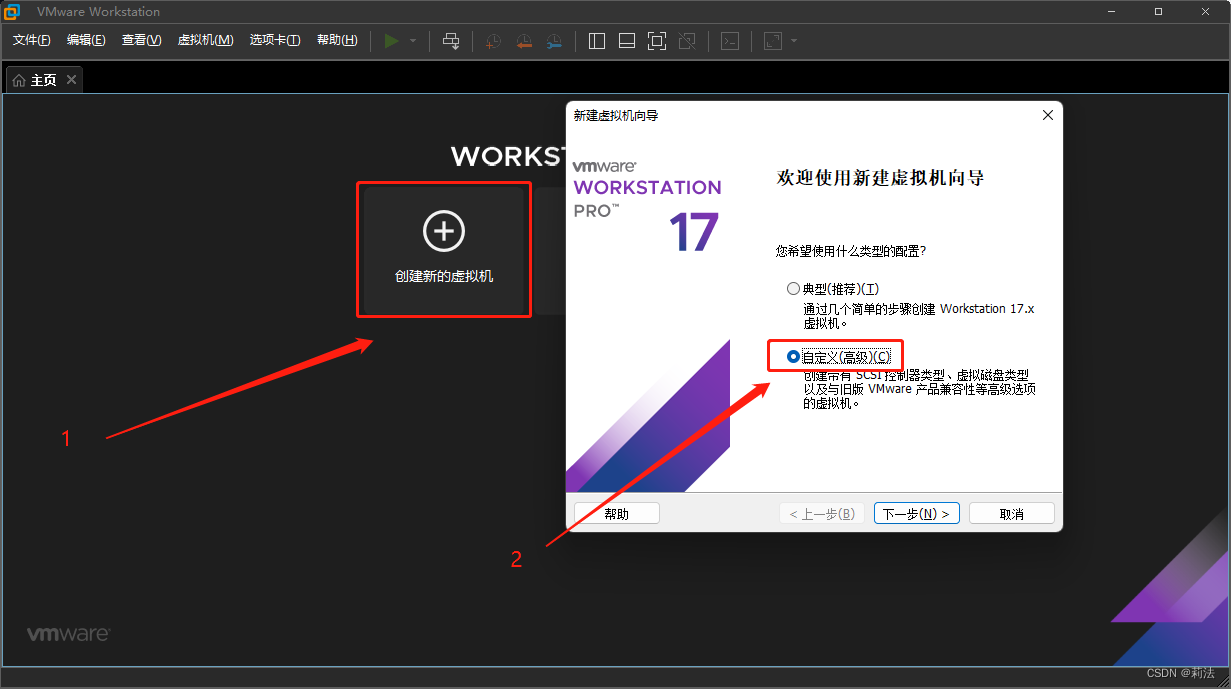Open the power options dropdown arrow

[x=413, y=41]
